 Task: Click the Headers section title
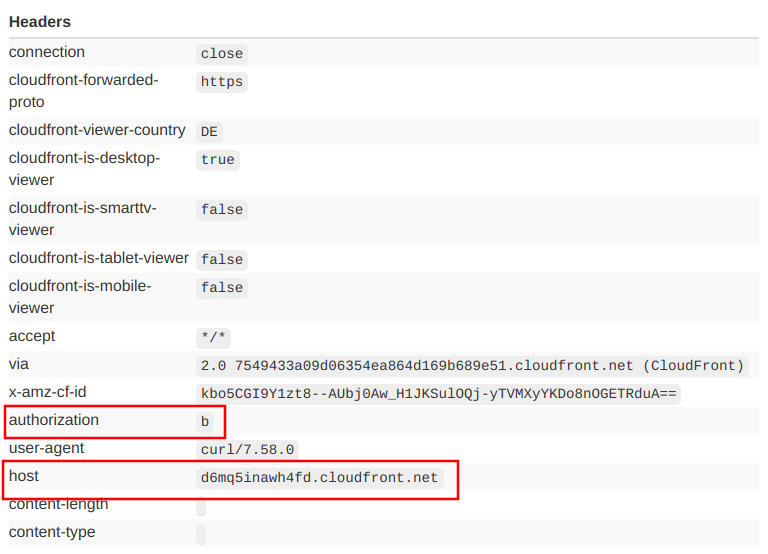40,21
